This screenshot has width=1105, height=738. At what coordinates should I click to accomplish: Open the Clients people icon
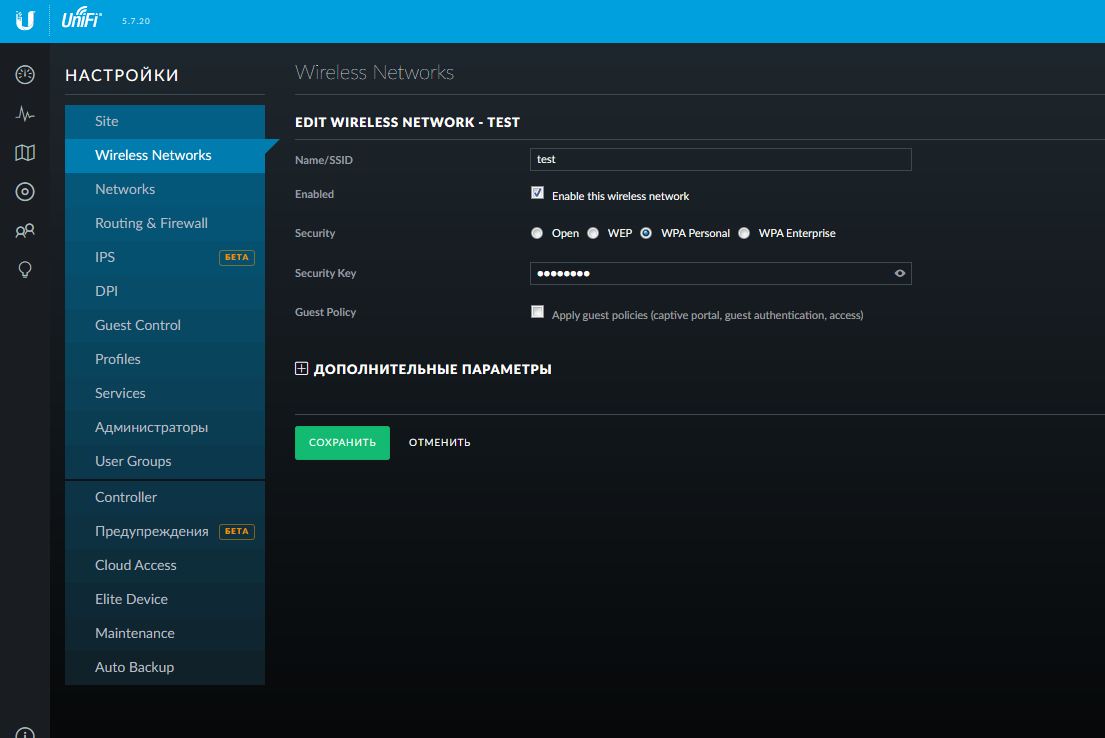25,231
